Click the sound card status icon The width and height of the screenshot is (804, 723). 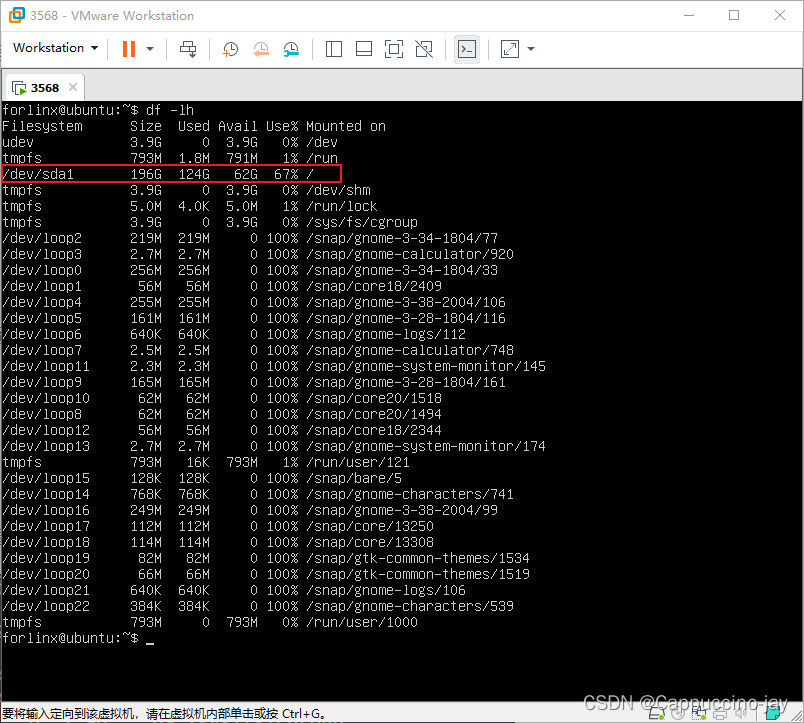(x=741, y=713)
